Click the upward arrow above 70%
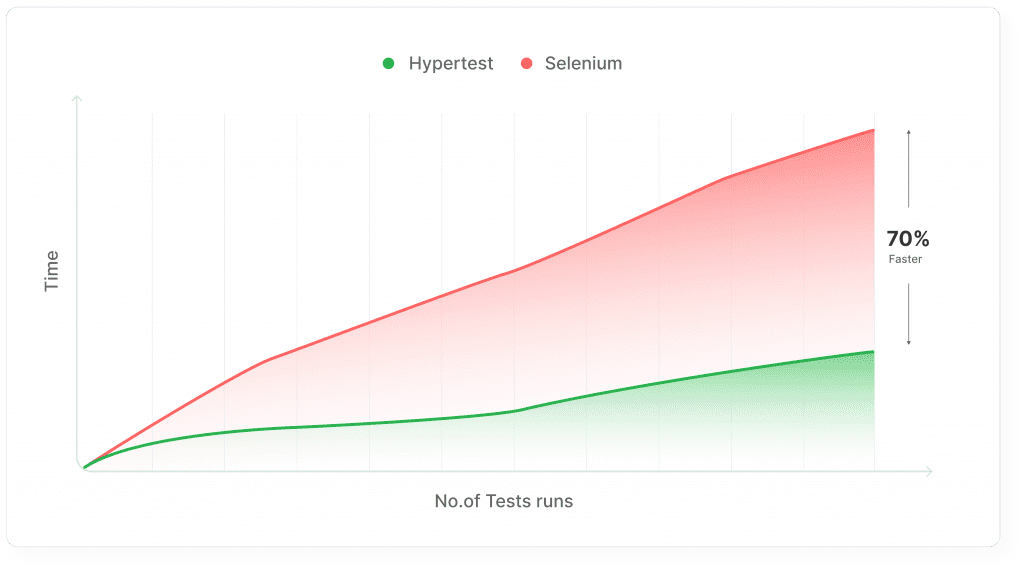The width and height of the screenshot is (1024, 570). coord(908,169)
